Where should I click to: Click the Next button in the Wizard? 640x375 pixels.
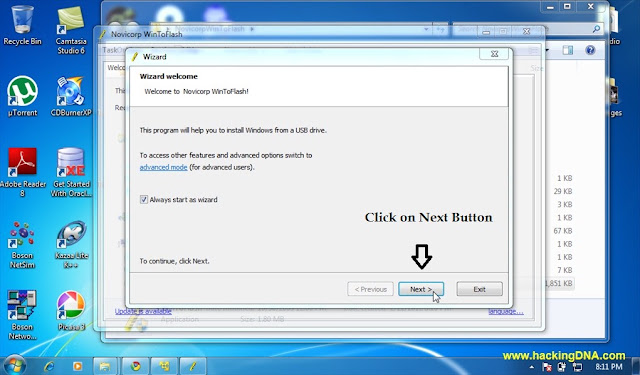click(x=421, y=289)
